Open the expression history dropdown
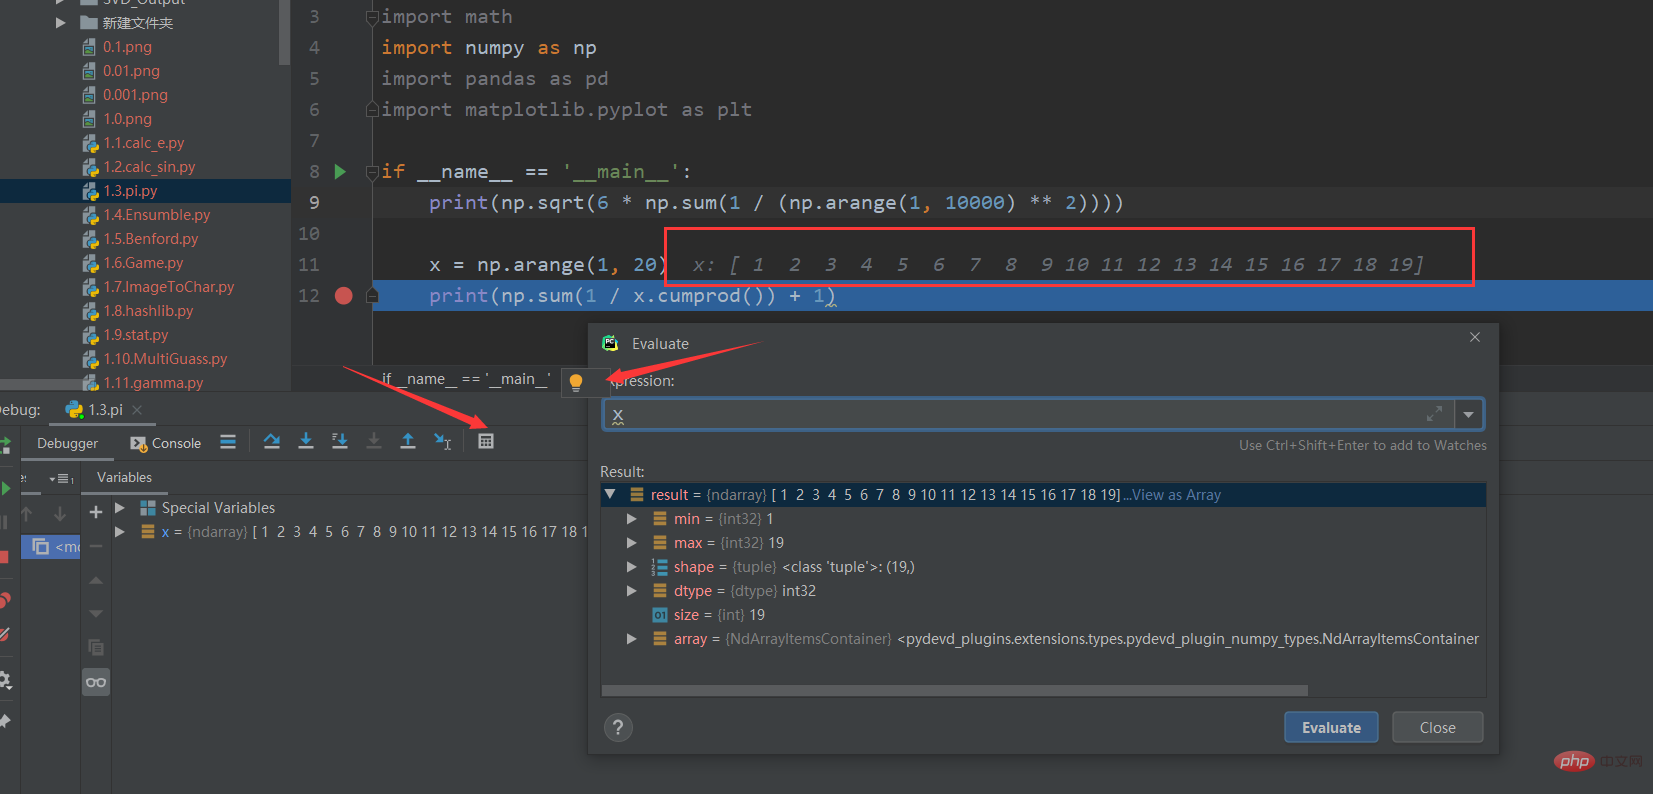 [x=1468, y=414]
